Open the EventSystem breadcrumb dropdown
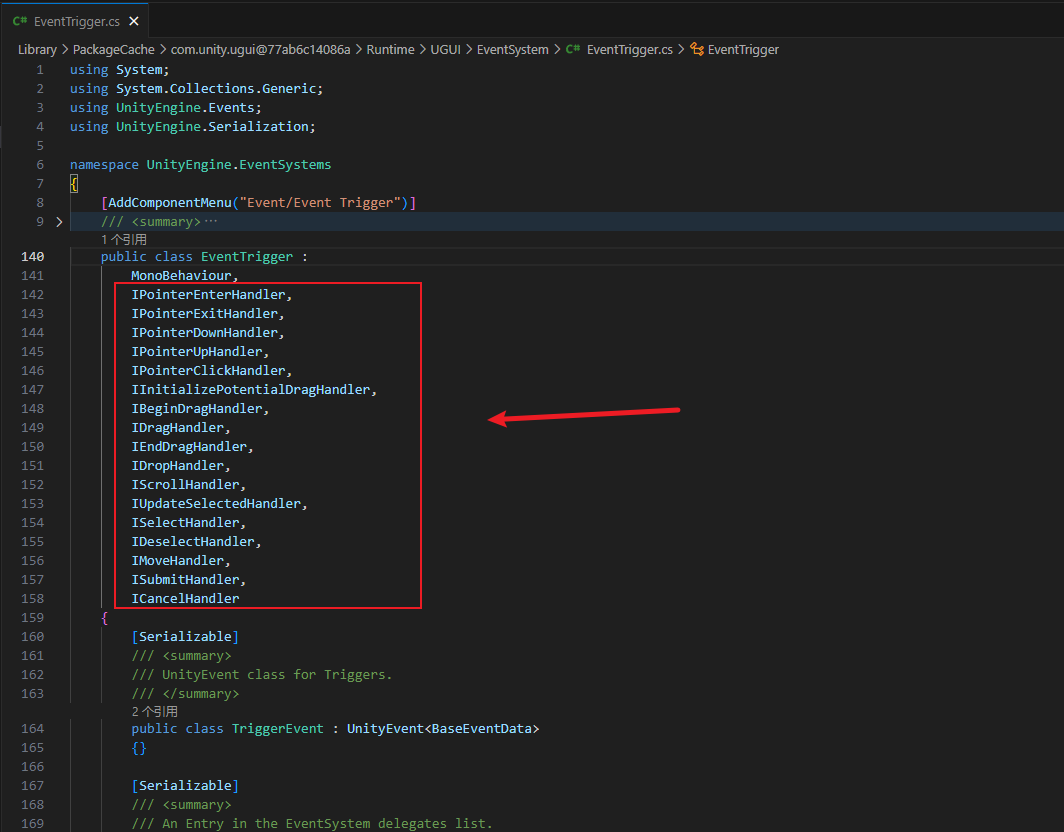Image resolution: width=1064 pixels, height=832 pixels. pos(513,49)
